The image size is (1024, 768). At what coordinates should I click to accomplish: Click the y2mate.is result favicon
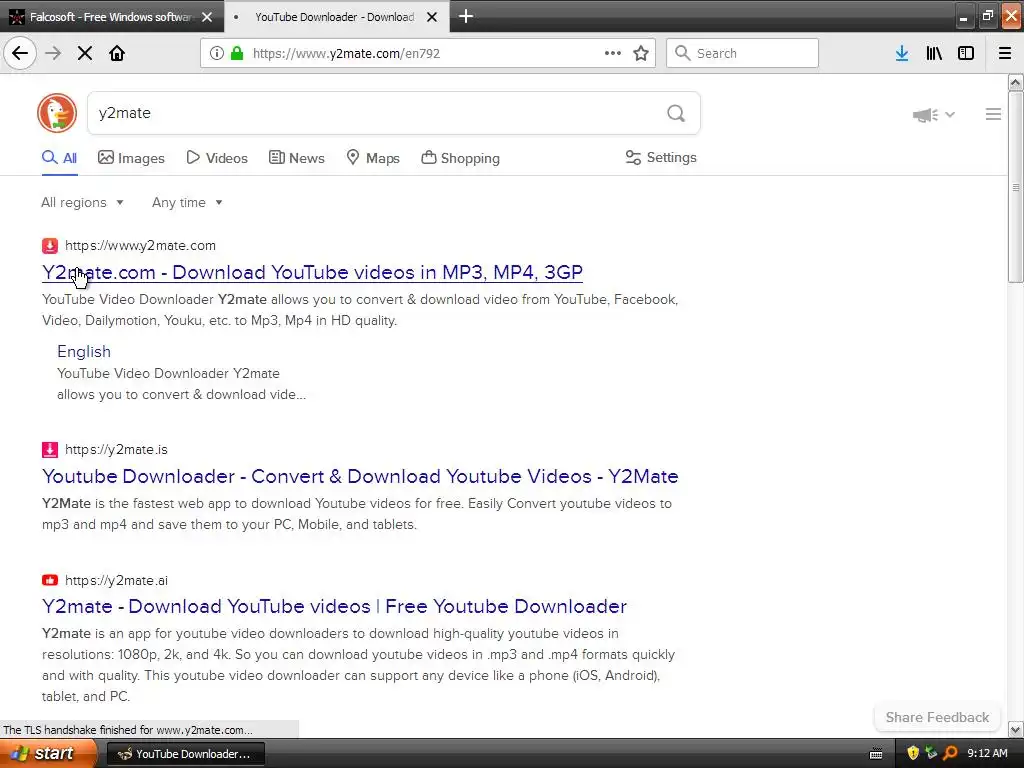pos(50,449)
